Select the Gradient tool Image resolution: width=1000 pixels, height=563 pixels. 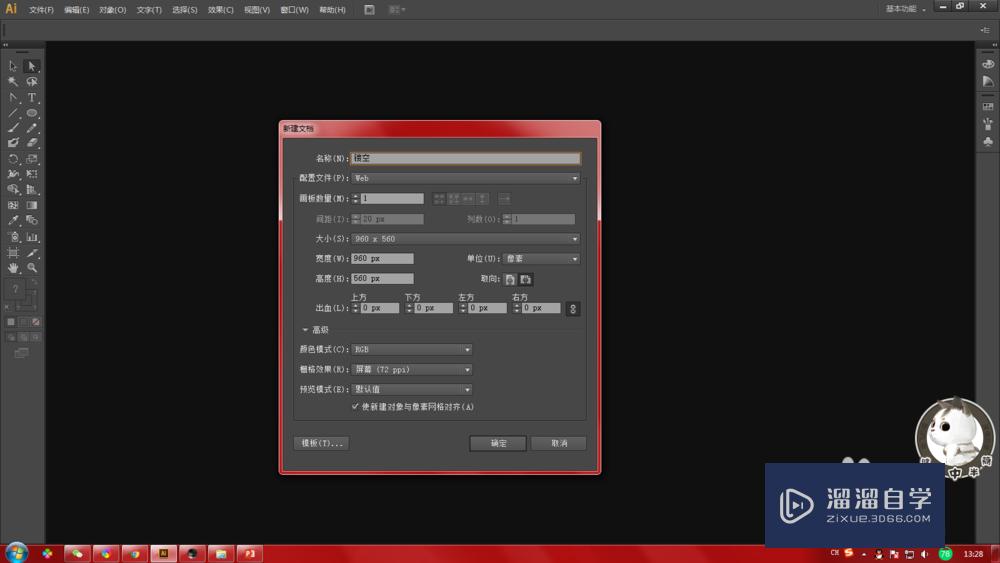[x=32, y=205]
